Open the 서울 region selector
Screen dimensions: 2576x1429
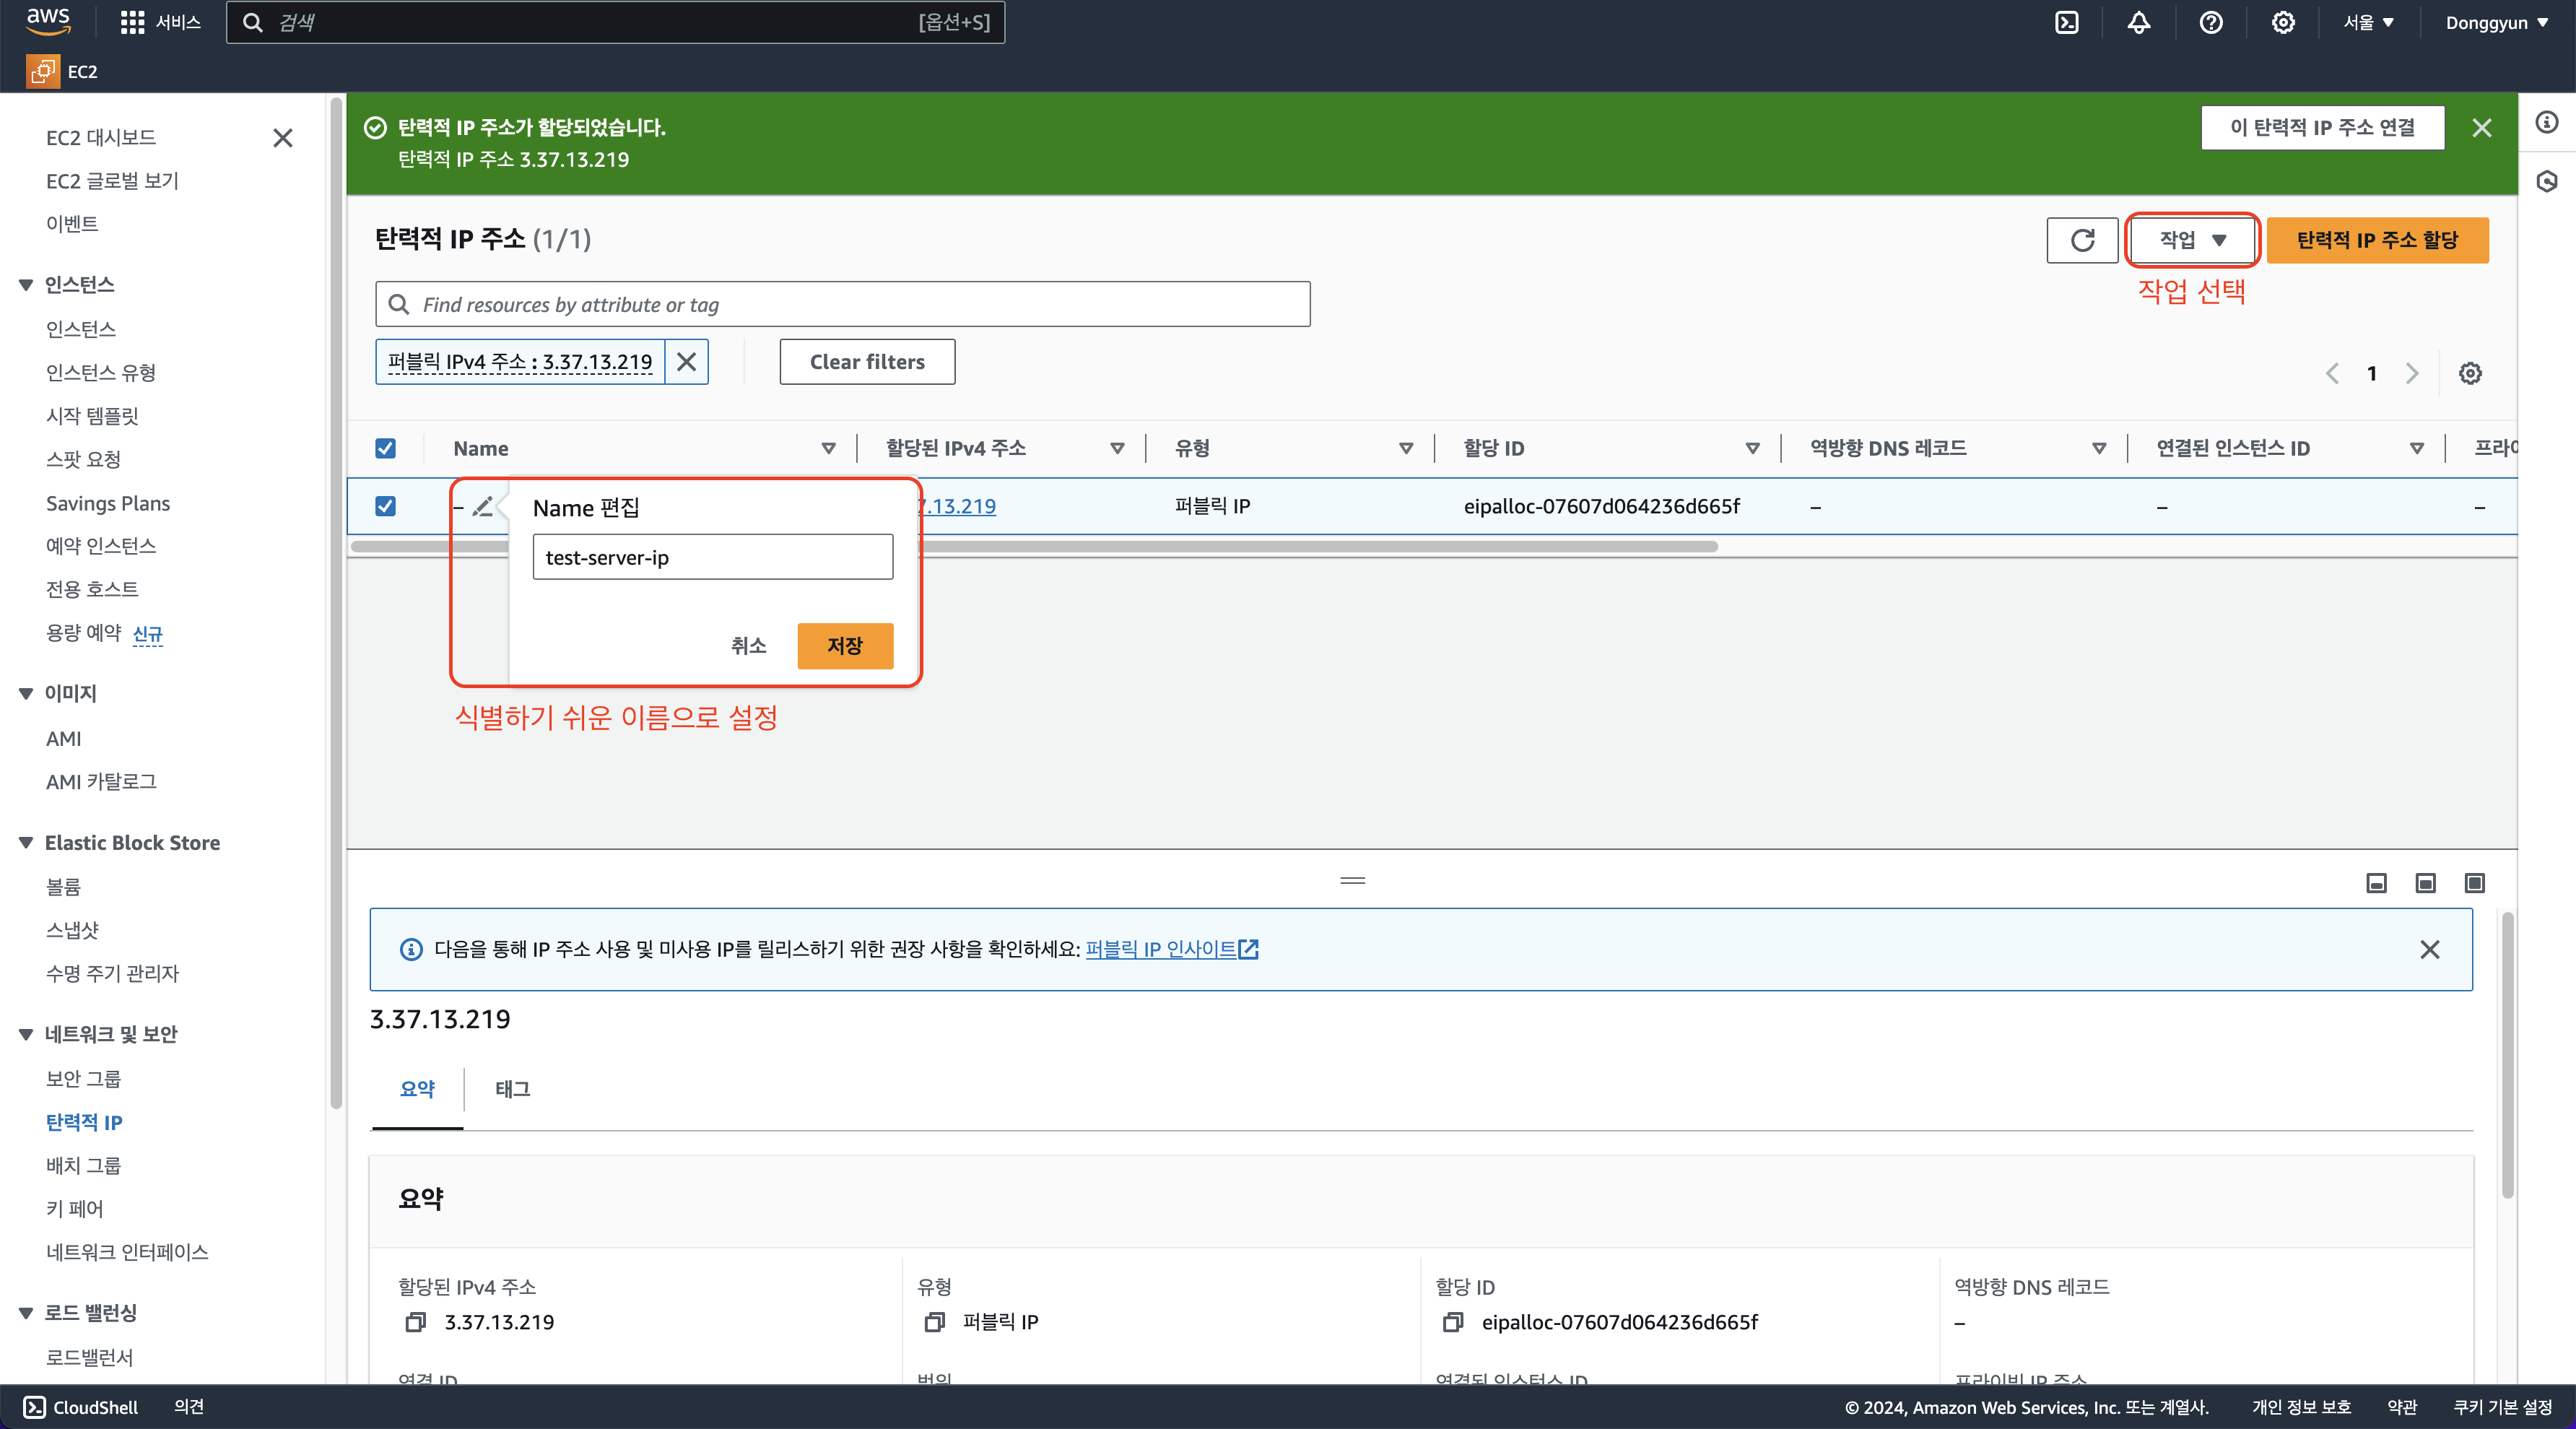2368,23
